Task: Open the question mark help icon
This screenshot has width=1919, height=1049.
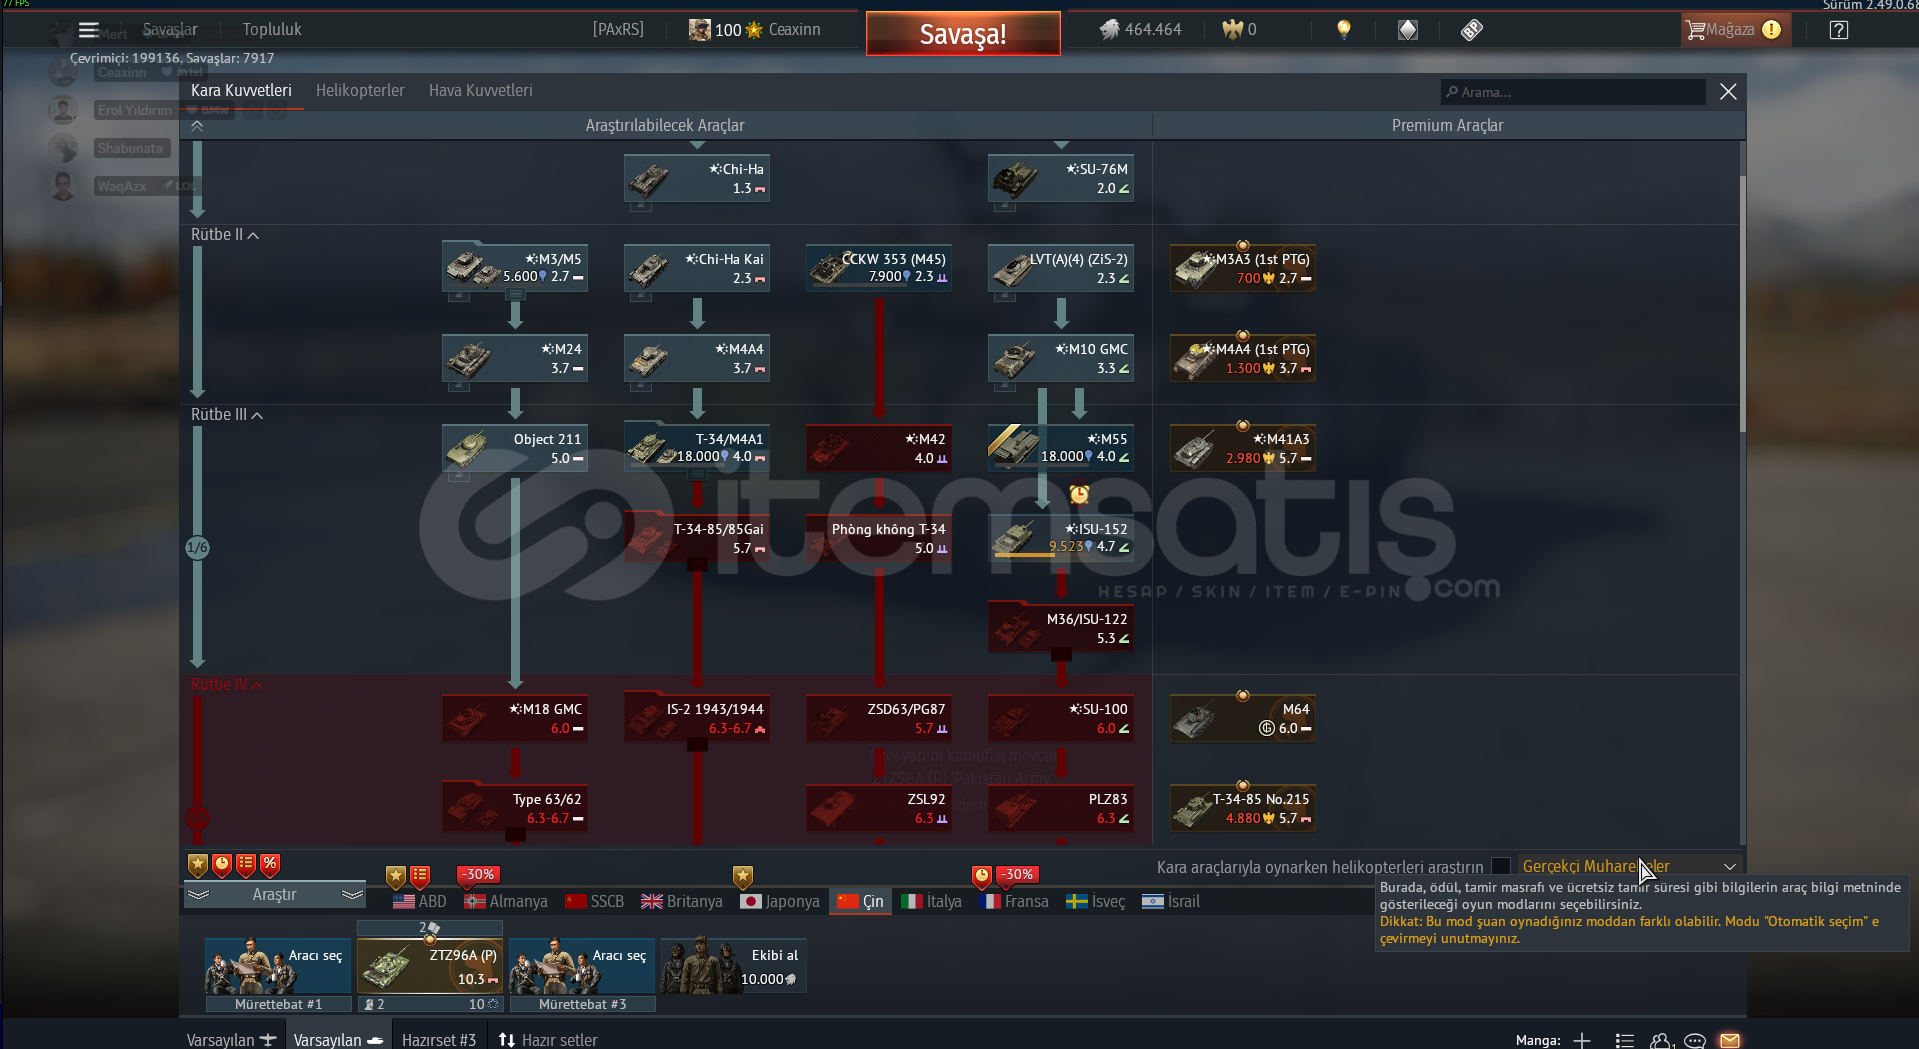Action: (x=1838, y=30)
